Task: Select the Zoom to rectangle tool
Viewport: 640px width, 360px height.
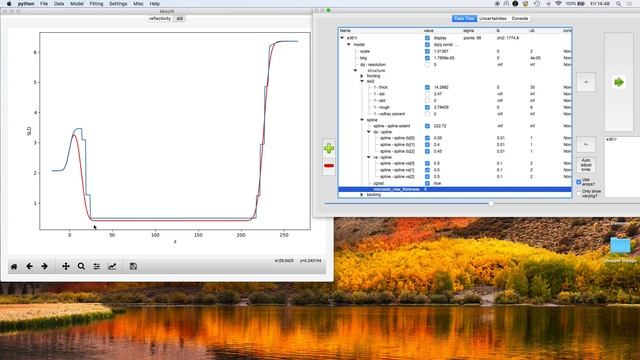Action: pos(81,267)
